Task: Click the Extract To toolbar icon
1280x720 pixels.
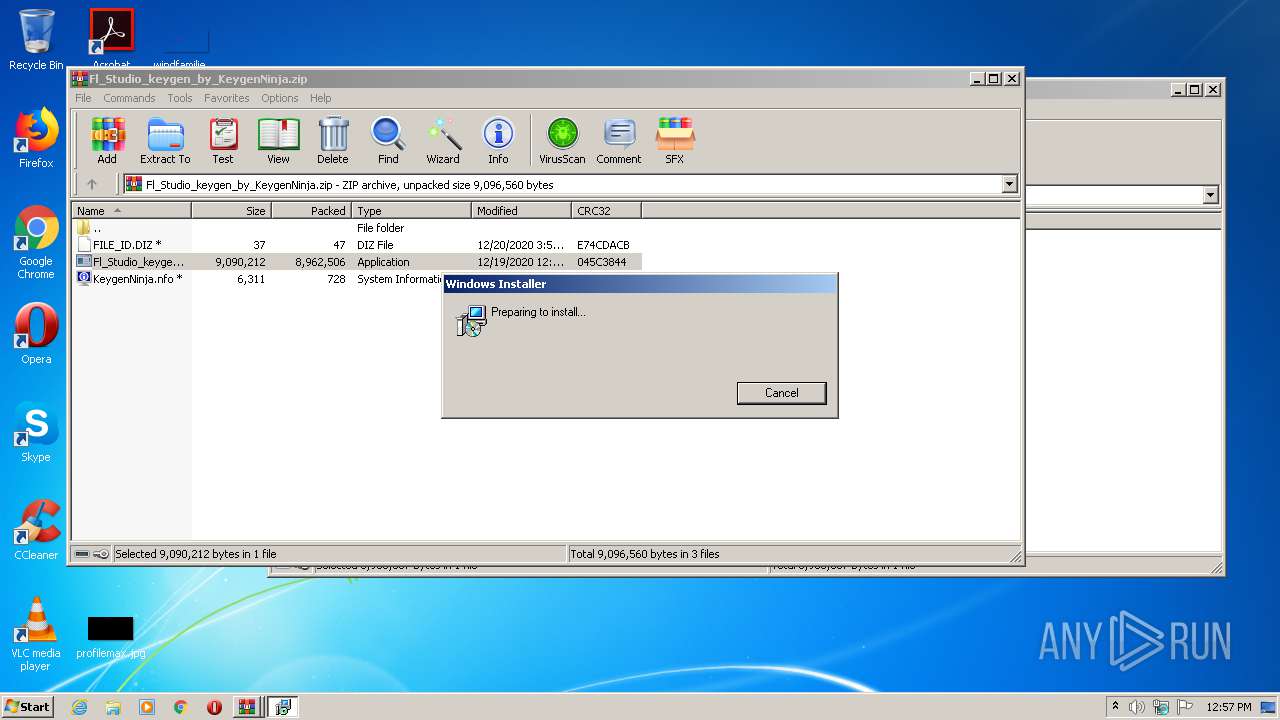Action: [x=165, y=140]
